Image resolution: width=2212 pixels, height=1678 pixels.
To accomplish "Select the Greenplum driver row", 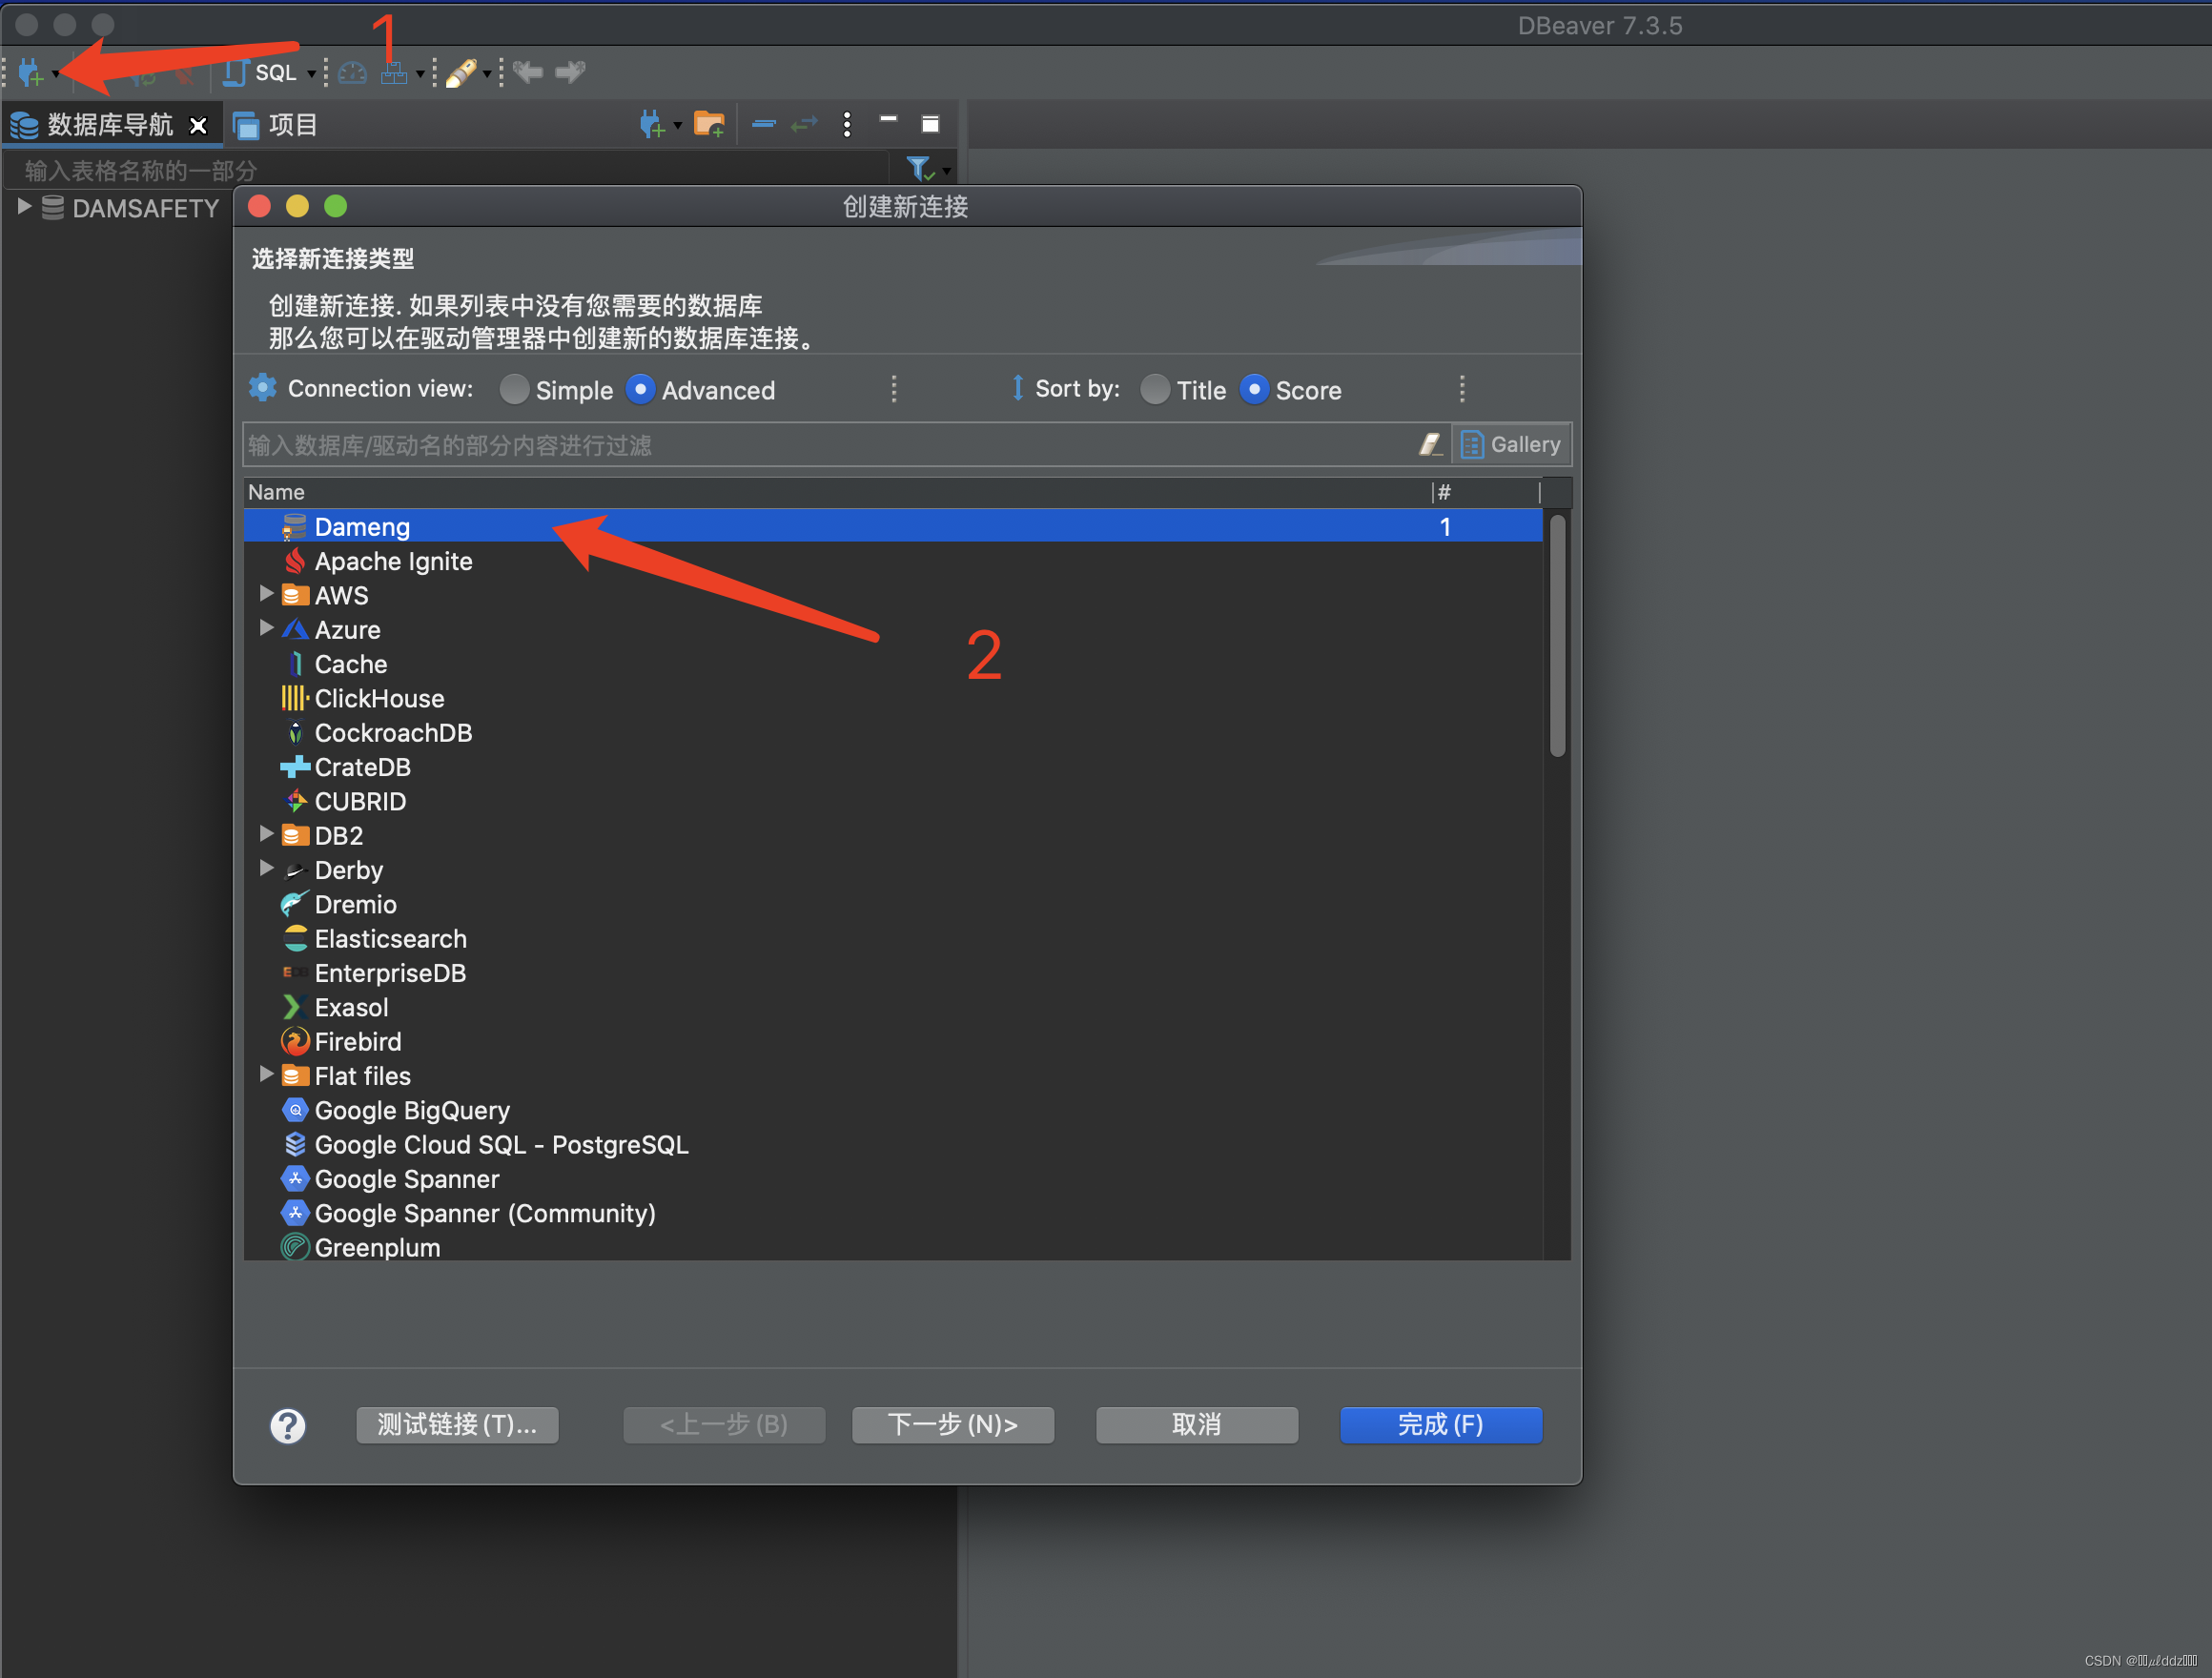I will pyautogui.click(x=892, y=1247).
